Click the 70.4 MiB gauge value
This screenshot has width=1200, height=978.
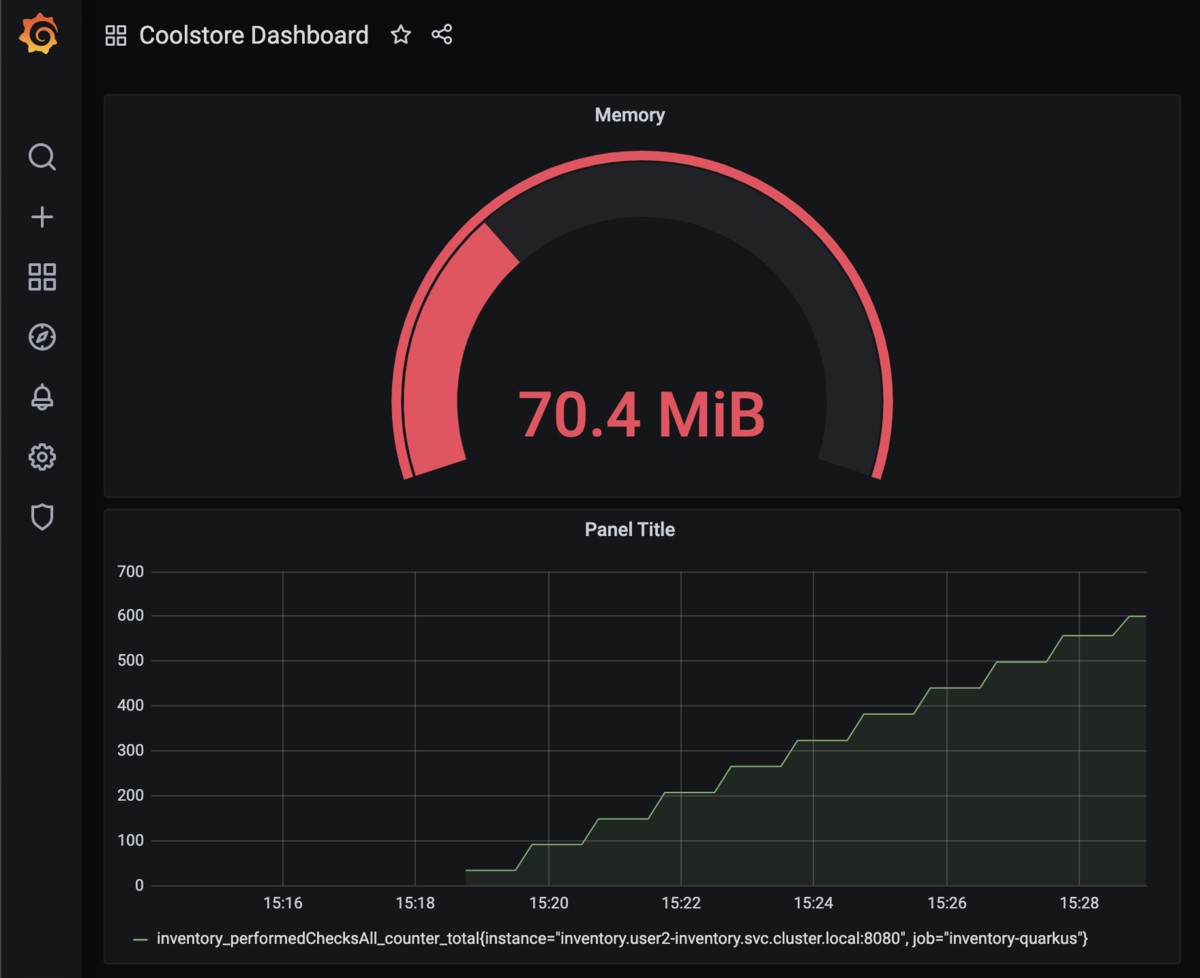pos(641,414)
